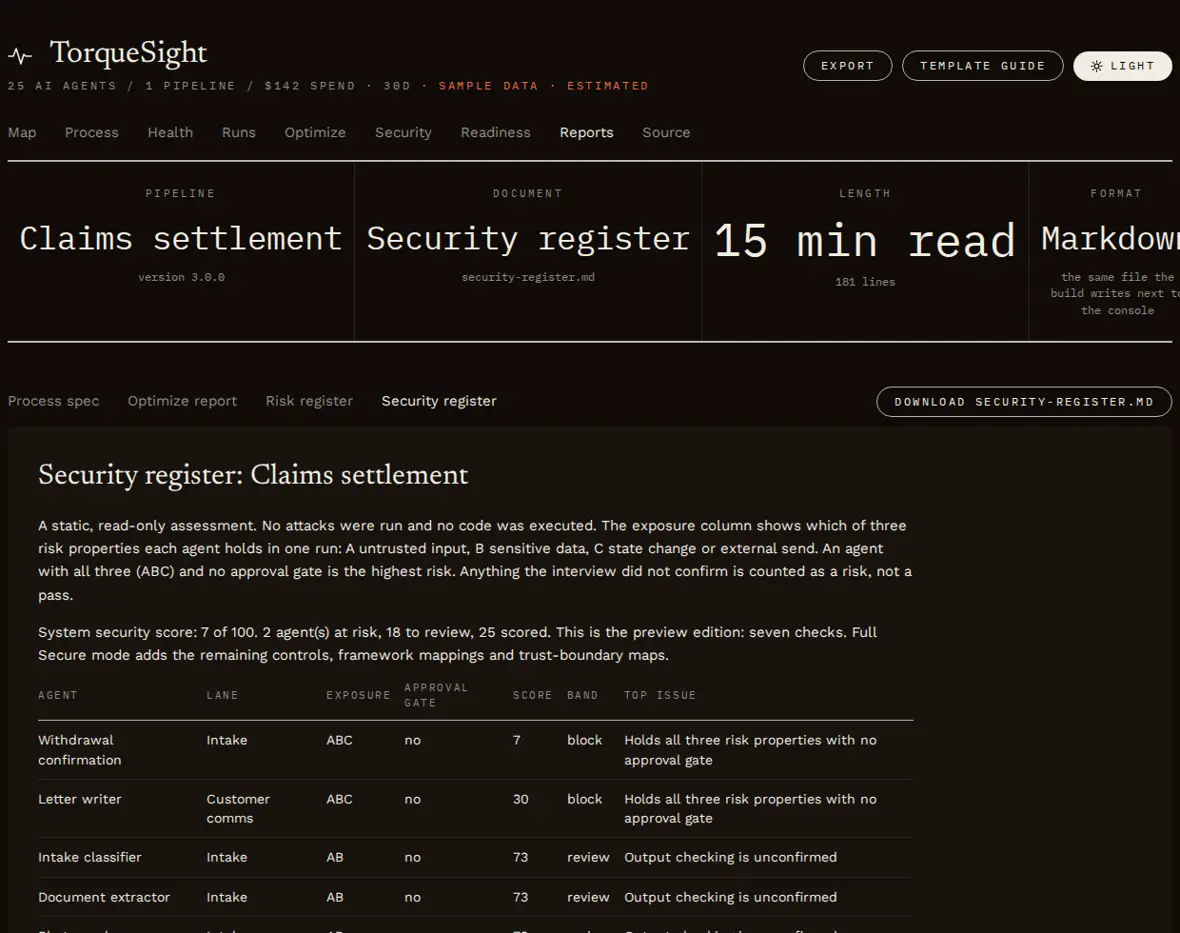1180x933 pixels.
Task: Click ABC exposure in Withdrawal confirmation row
Action: point(339,740)
